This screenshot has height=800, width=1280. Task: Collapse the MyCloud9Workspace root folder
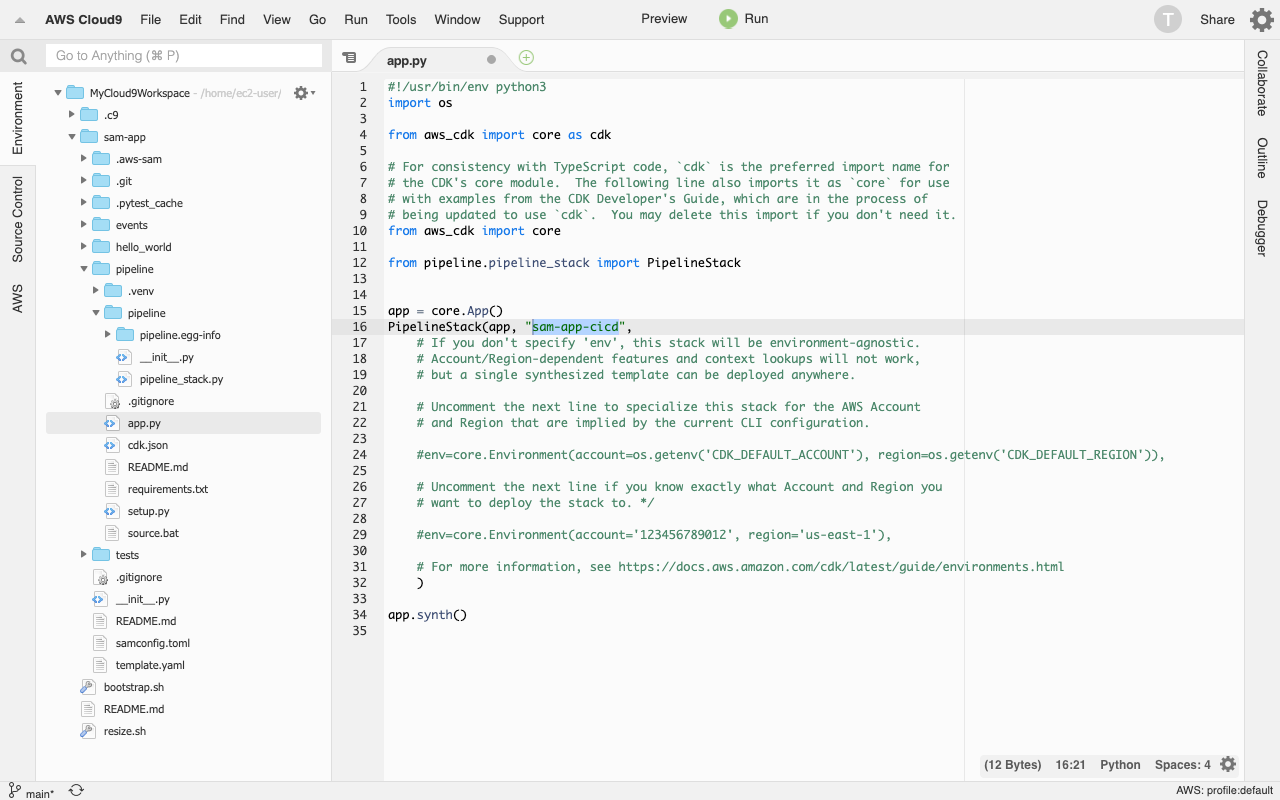(x=58, y=93)
